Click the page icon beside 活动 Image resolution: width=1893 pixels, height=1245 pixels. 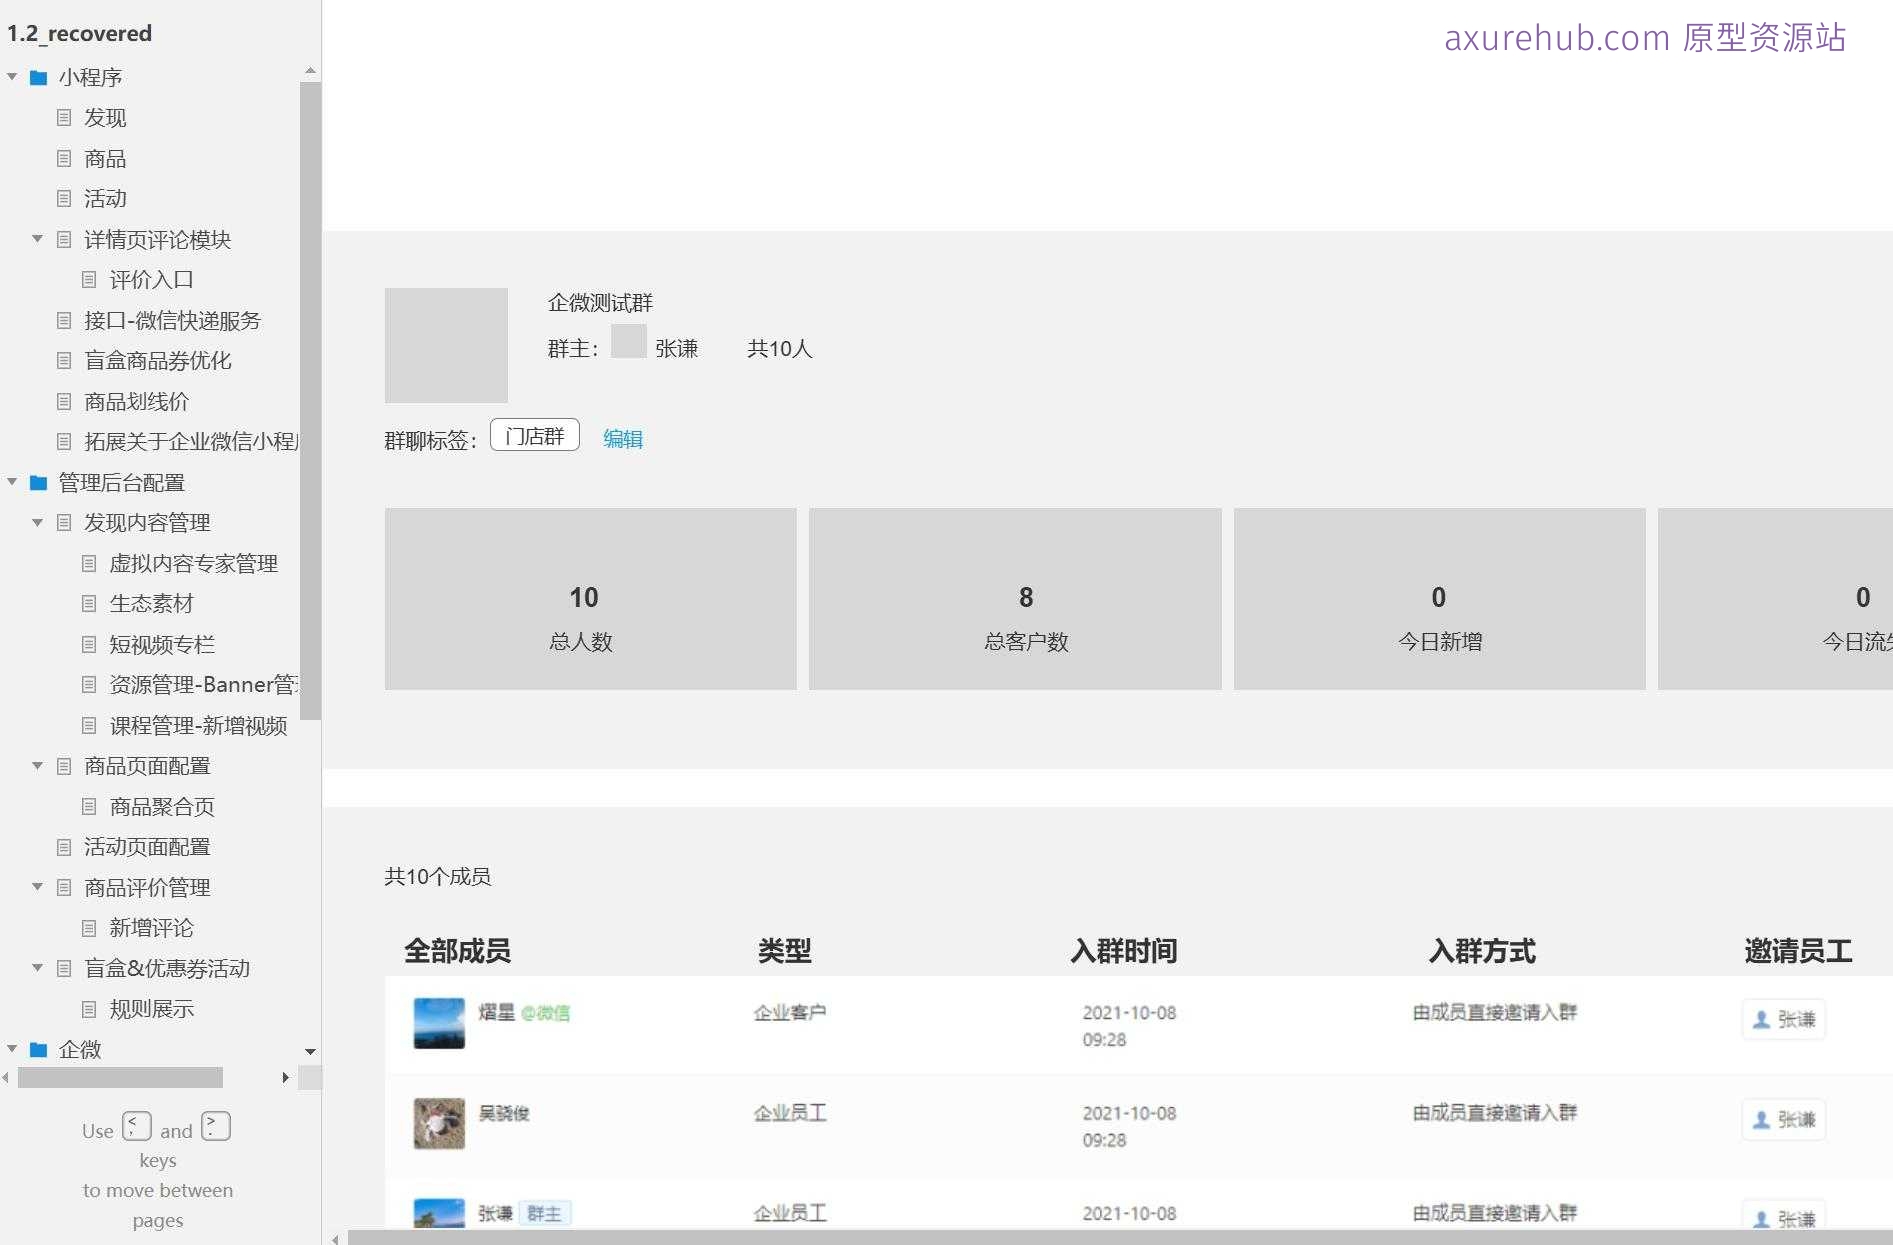point(63,198)
